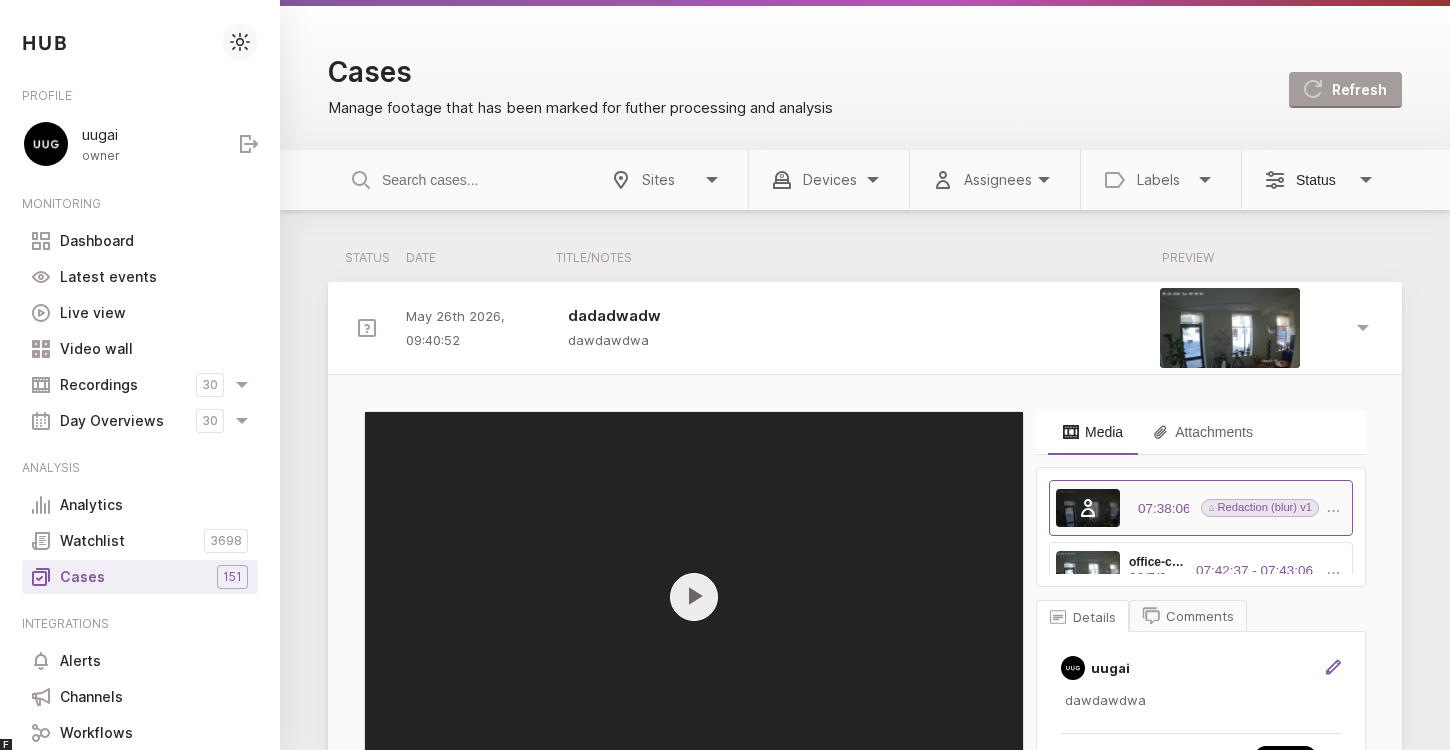
Task: Open the Assignees filter dropdown
Action: click(994, 180)
